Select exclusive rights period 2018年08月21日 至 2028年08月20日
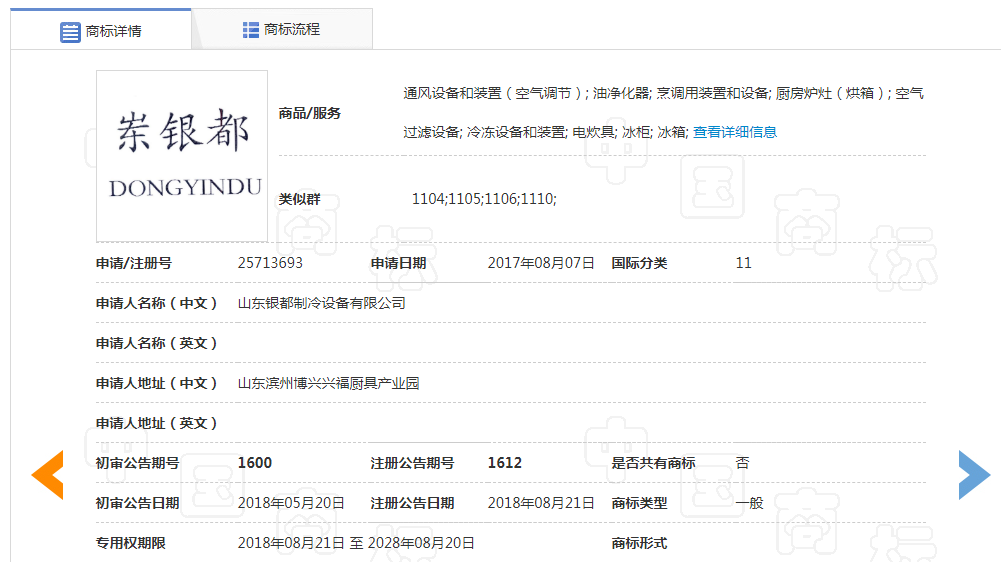Image resolution: width=1001 pixels, height=562 pixels. (x=356, y=543)
